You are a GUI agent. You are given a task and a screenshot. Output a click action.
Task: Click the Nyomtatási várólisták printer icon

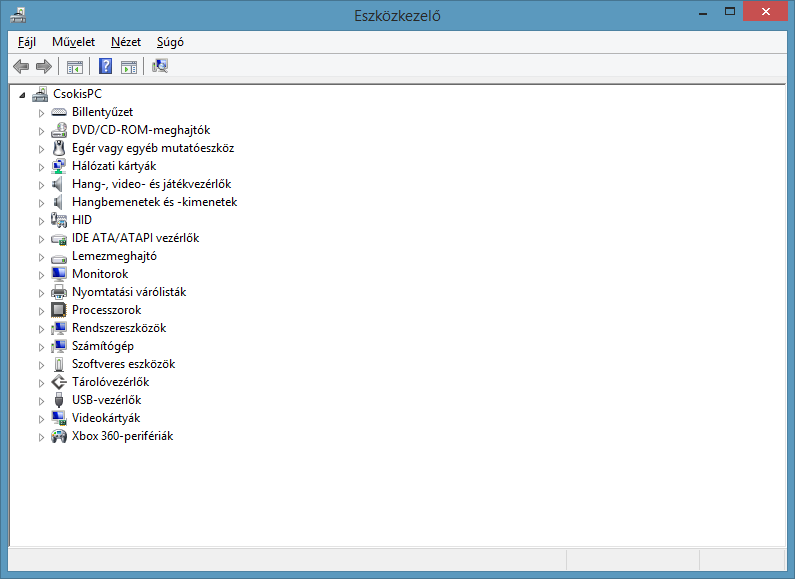[x=59, y=292]
